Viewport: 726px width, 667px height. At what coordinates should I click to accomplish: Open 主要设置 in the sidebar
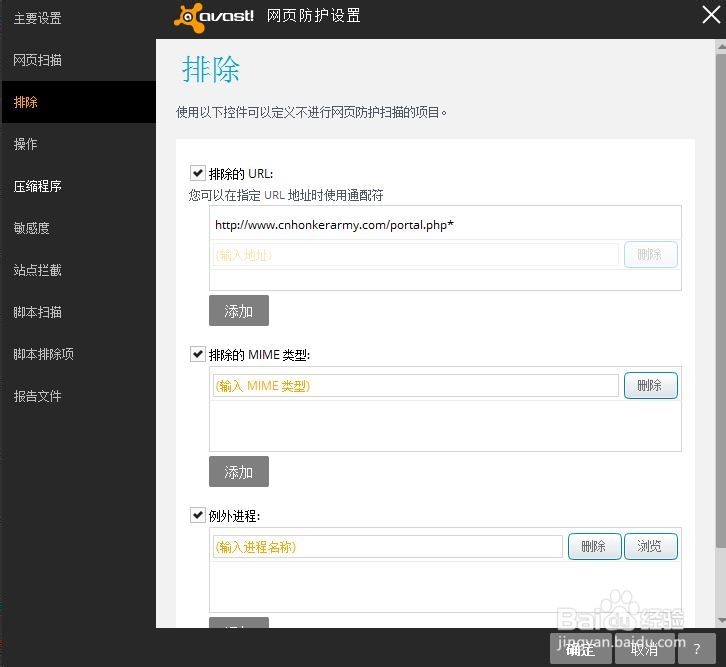point(38,19)
